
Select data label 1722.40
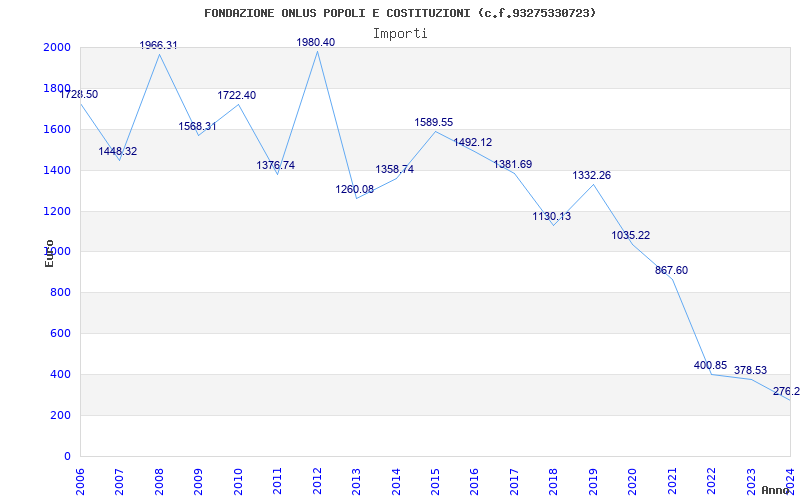click(x=237, y=95)
